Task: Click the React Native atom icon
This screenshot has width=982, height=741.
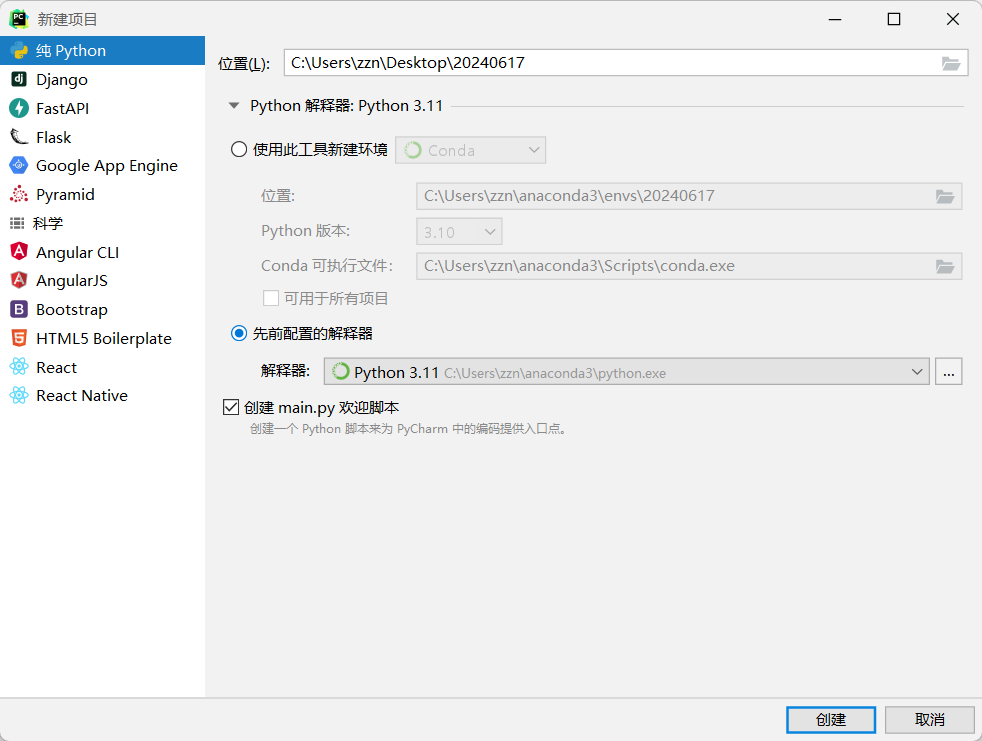Action: pyautogui.click(x=19, y=395)
